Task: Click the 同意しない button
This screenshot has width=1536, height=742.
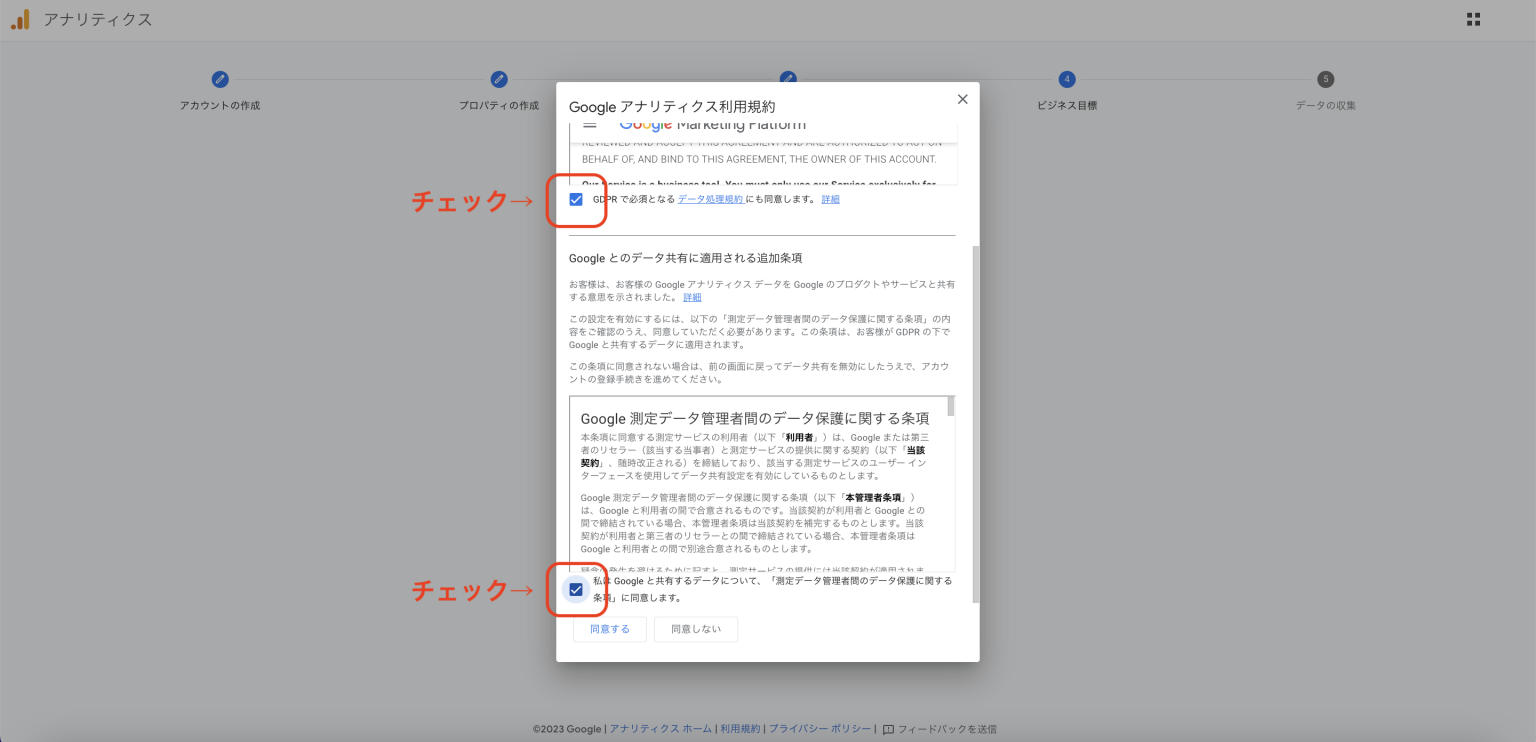Action: tap(695, 629)
